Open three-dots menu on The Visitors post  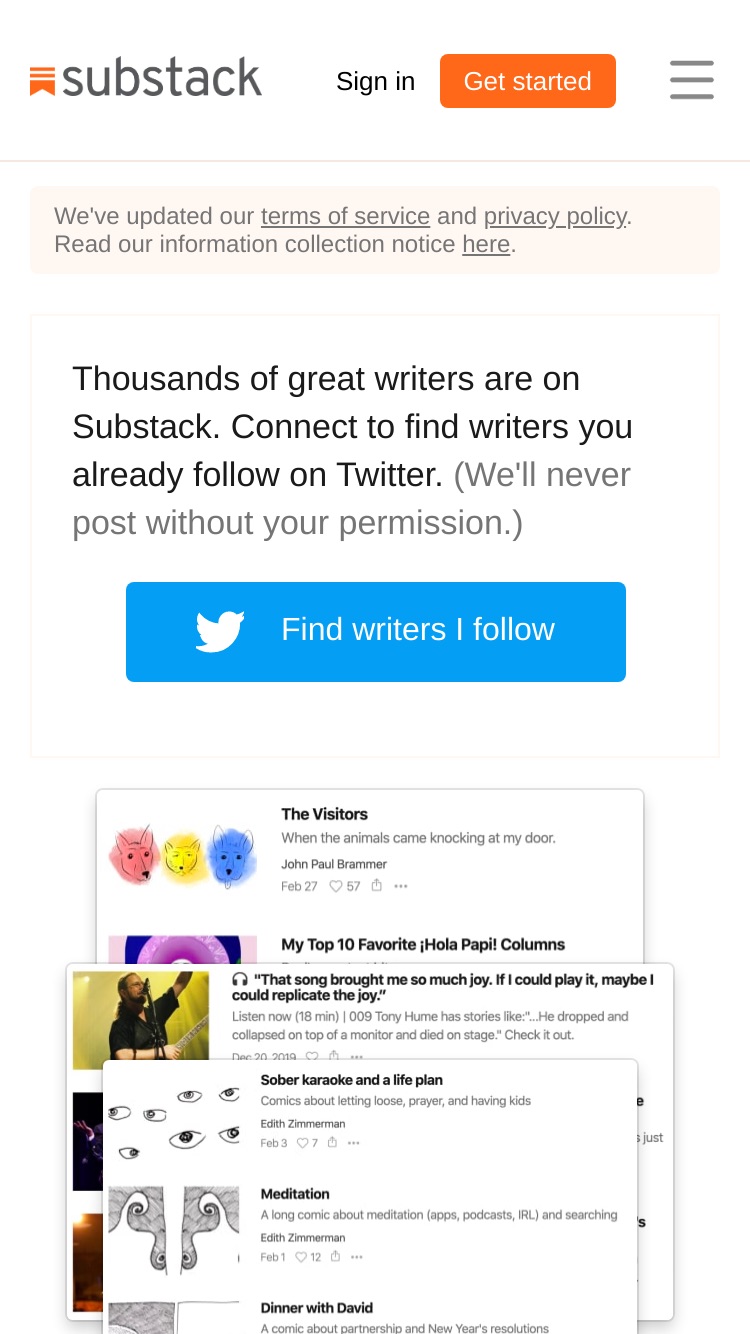point(401,886)
